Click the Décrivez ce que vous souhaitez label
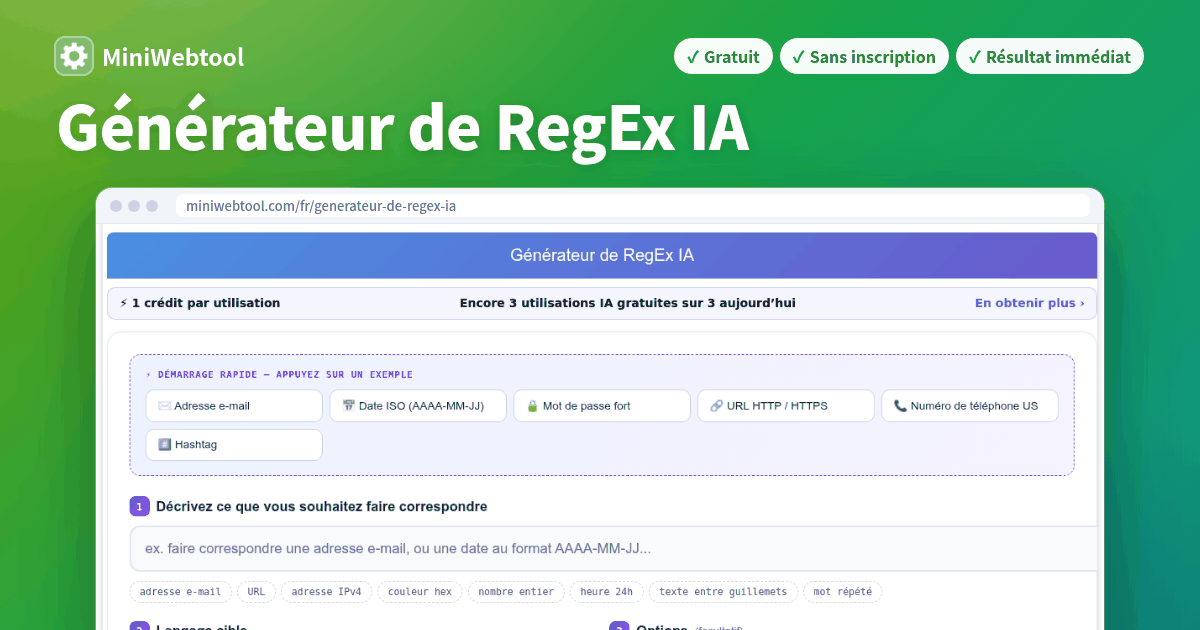Image resolution: width=1200 pixels, height=630 pixels. point(321,507)
